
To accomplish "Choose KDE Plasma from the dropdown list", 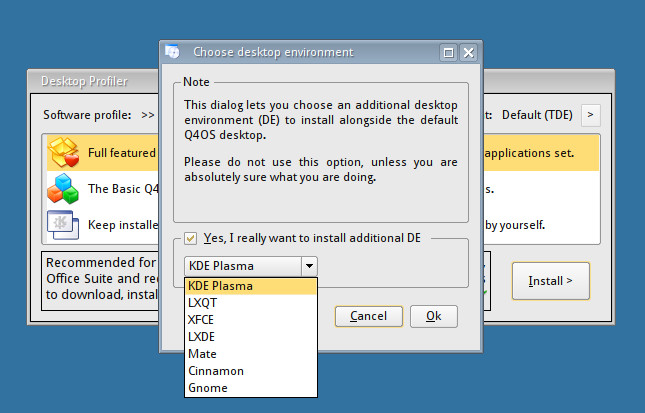I will tap(251, 286).
